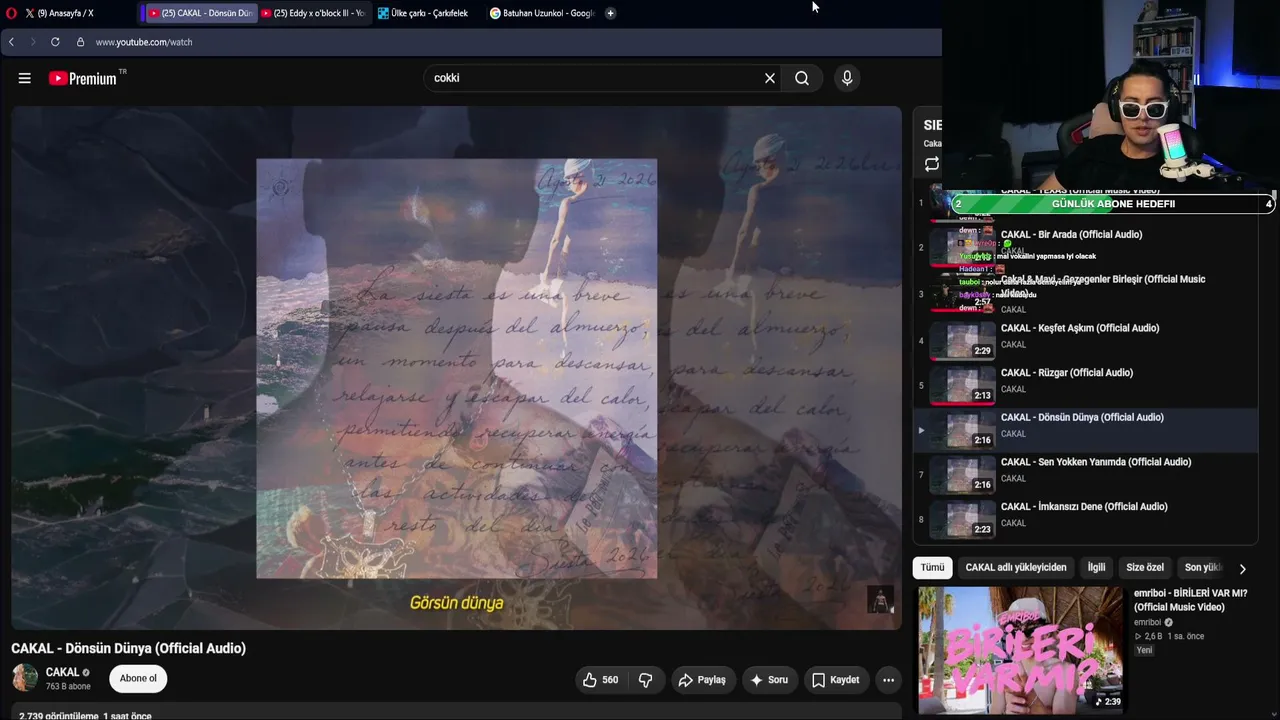Select the İlgili filter chip

1097,567
